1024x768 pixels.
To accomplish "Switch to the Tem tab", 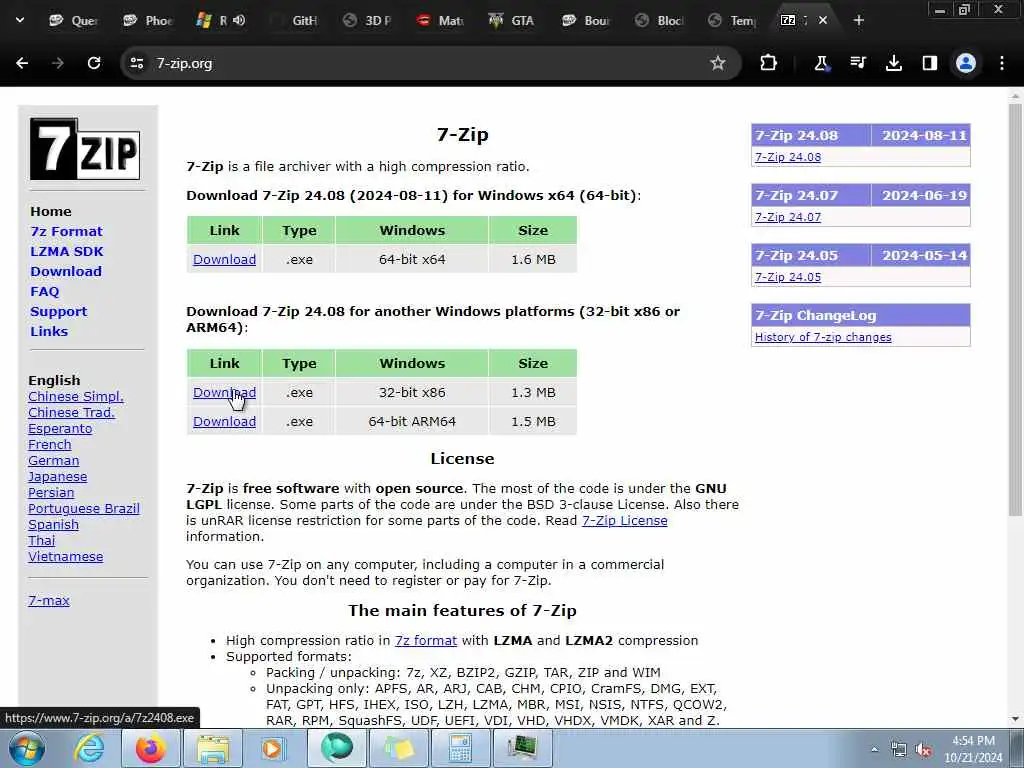I will coord(733,21).
